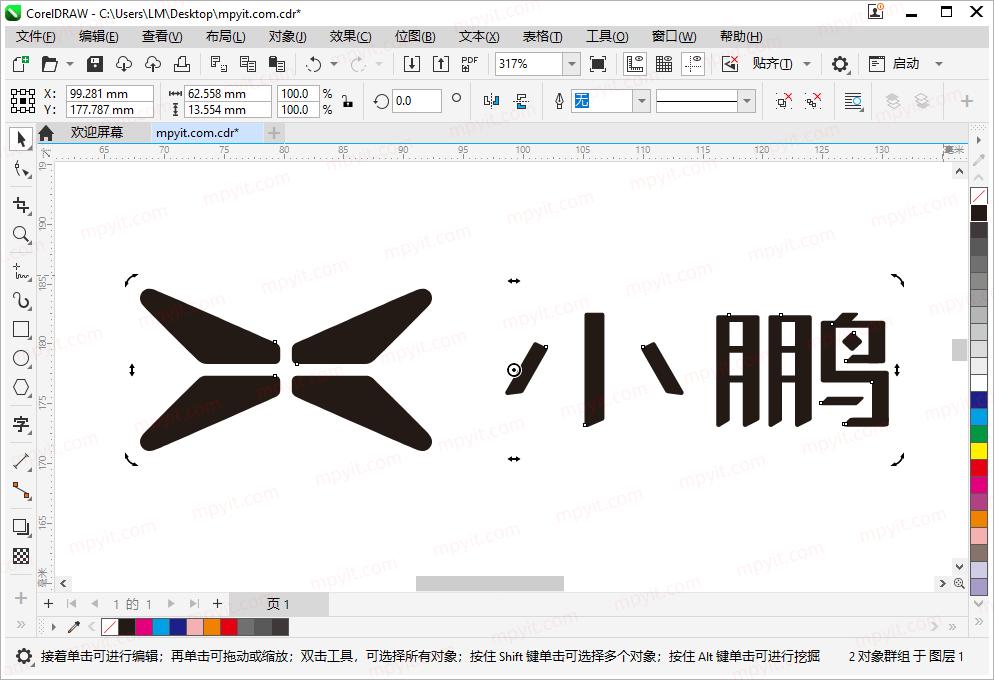The image size is (994, 680).
Task: Expand the 贴齐 snap options dropdown
Action: [806, 62]
